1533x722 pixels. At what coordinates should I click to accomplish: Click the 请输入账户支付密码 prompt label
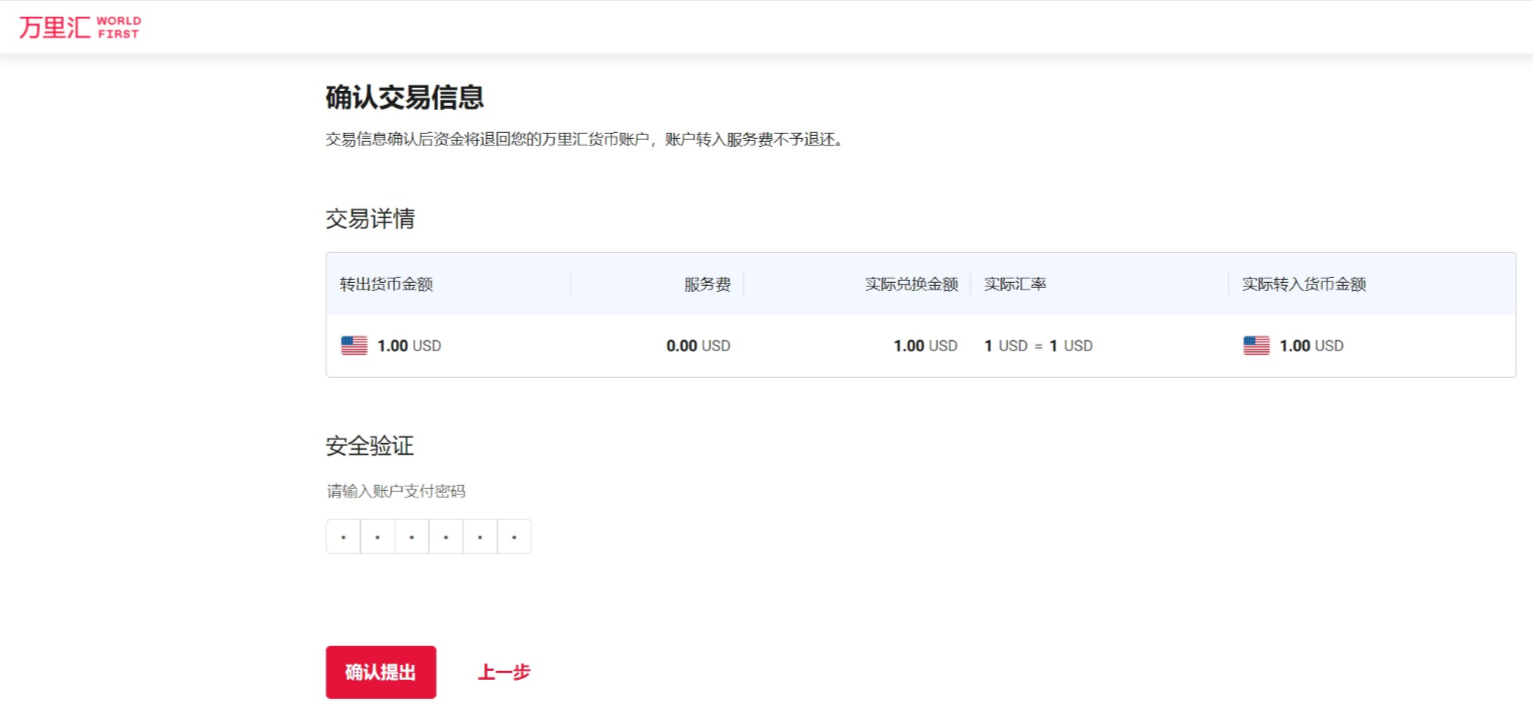[x=396, y=491]
